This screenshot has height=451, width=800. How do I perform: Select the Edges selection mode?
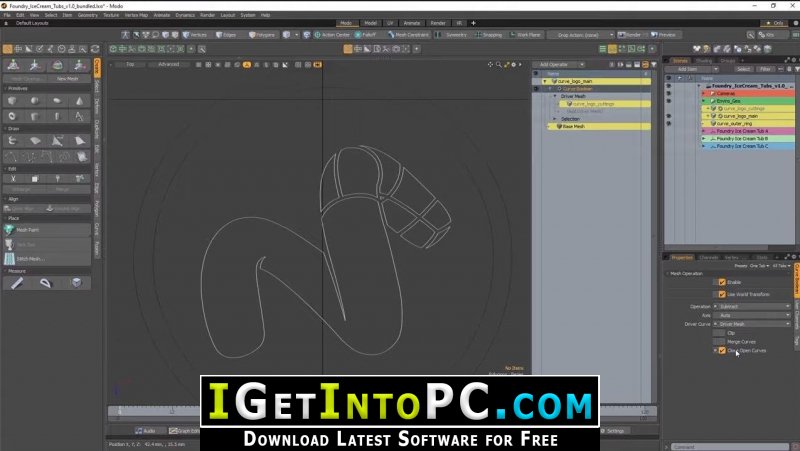[226, 35]
